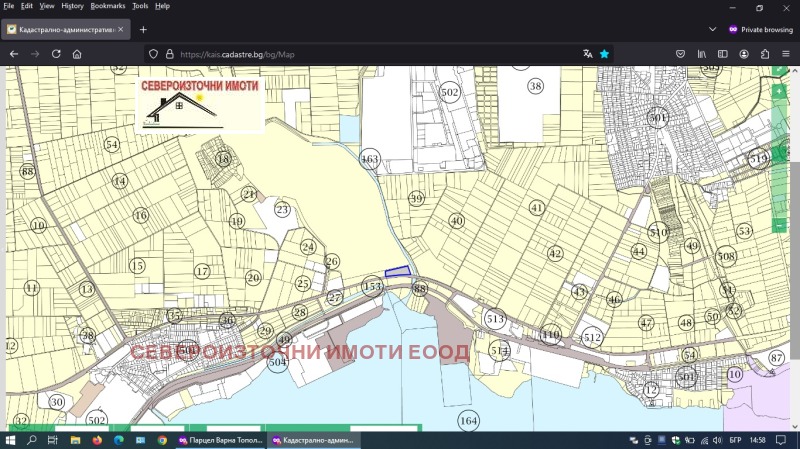Open the browser home page
Image resolution: width=800 pixels, height=449 pixels.
point(77,54)
